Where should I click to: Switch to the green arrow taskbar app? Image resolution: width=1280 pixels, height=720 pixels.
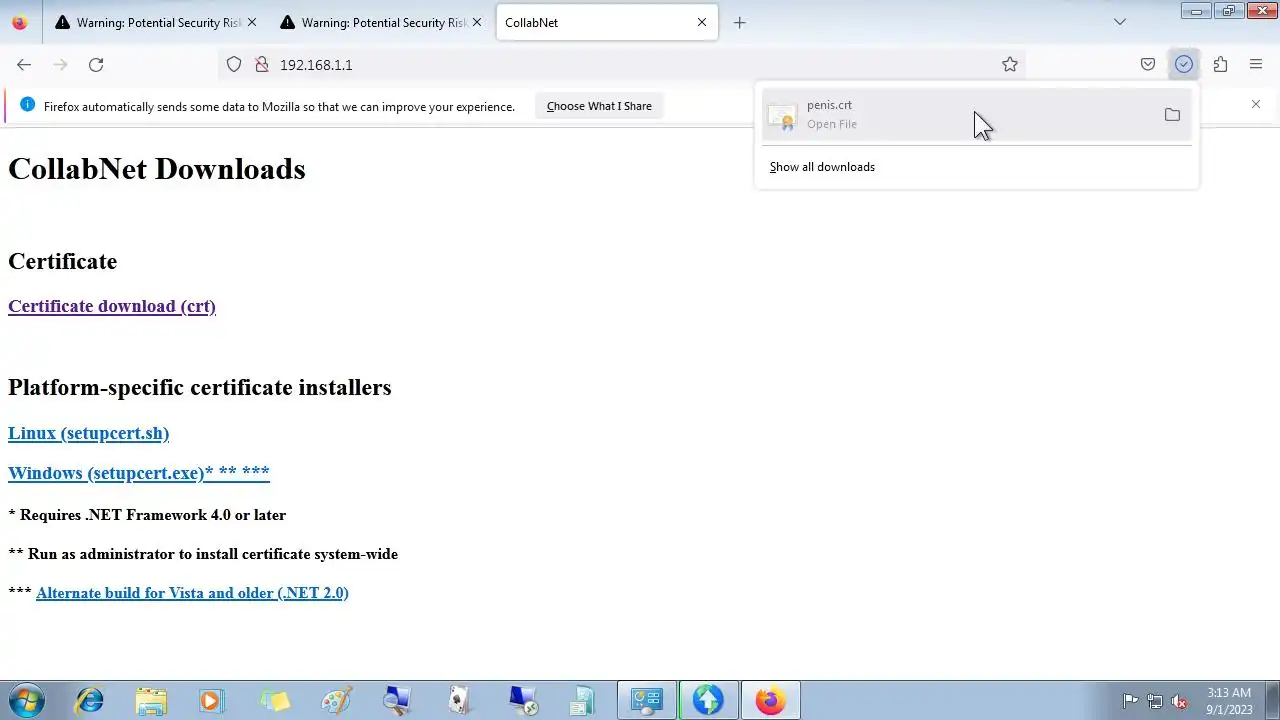tap(708, 700)
